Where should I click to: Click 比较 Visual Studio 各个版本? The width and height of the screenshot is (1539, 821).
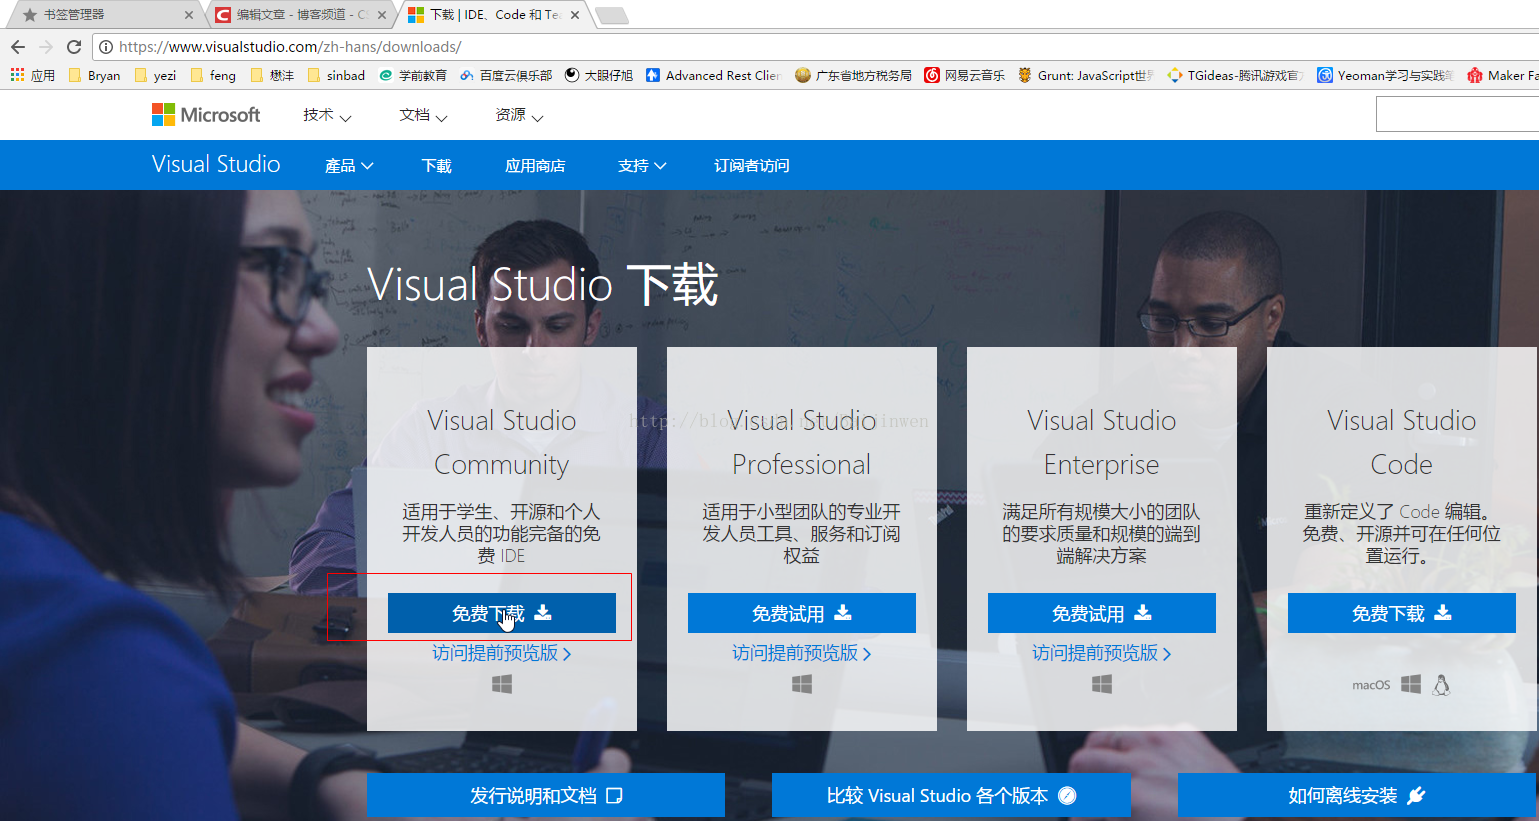(x=951, y=796)
